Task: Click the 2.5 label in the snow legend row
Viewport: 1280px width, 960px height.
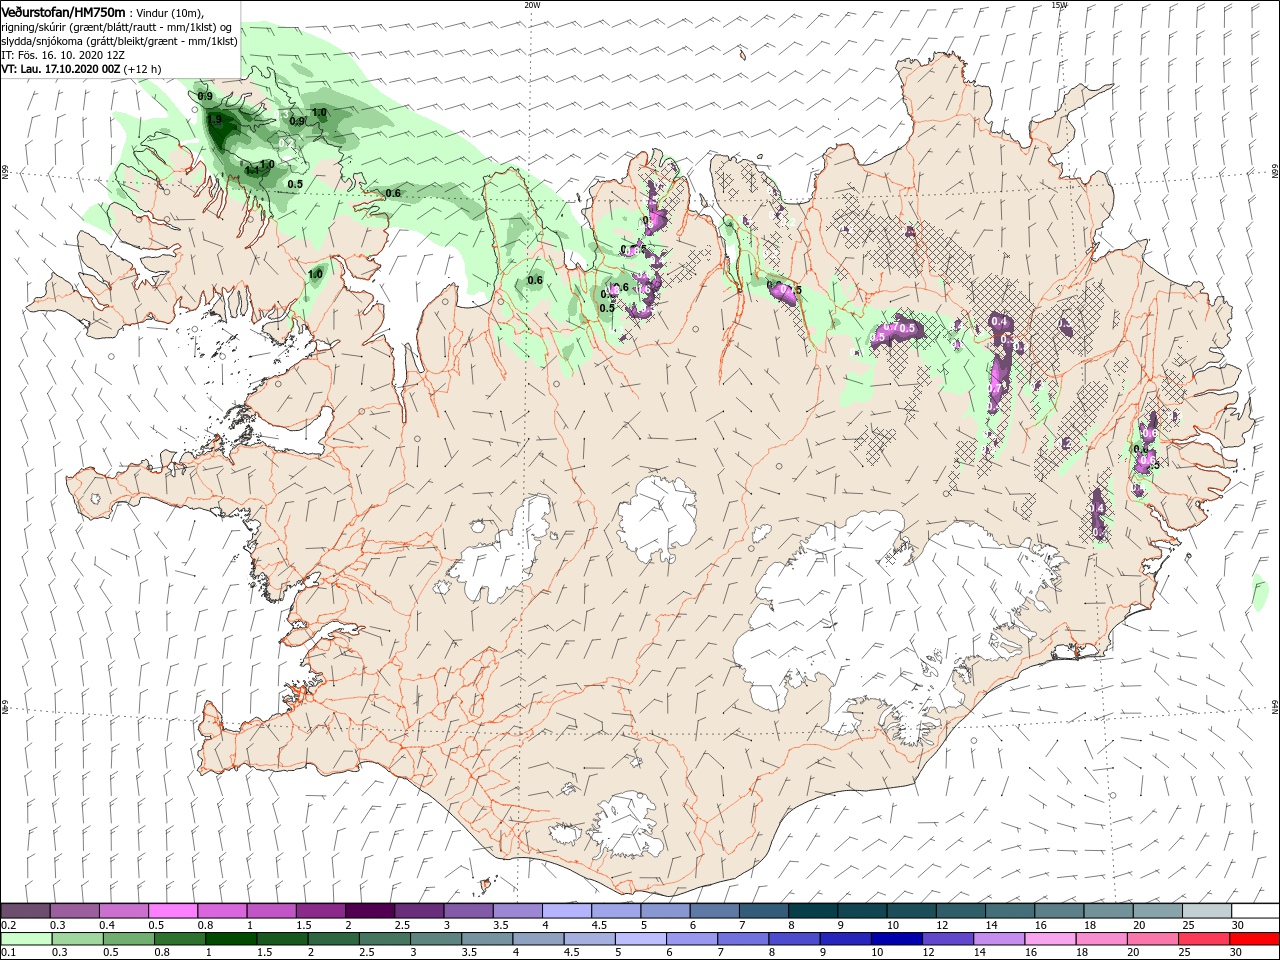Action: click(401, 926)
